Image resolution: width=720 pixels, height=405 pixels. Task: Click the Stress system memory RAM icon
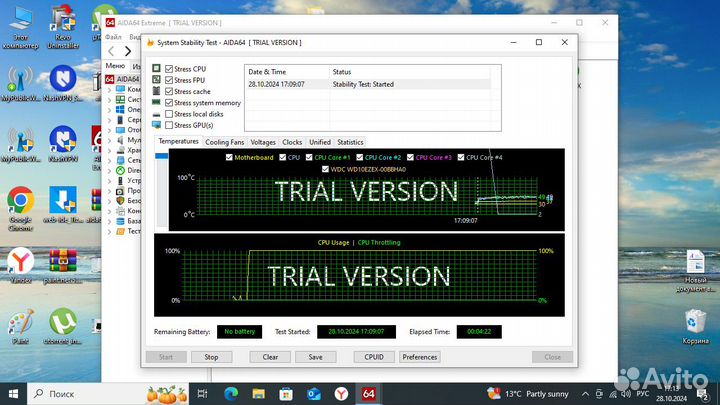click(x=157, y=102)
